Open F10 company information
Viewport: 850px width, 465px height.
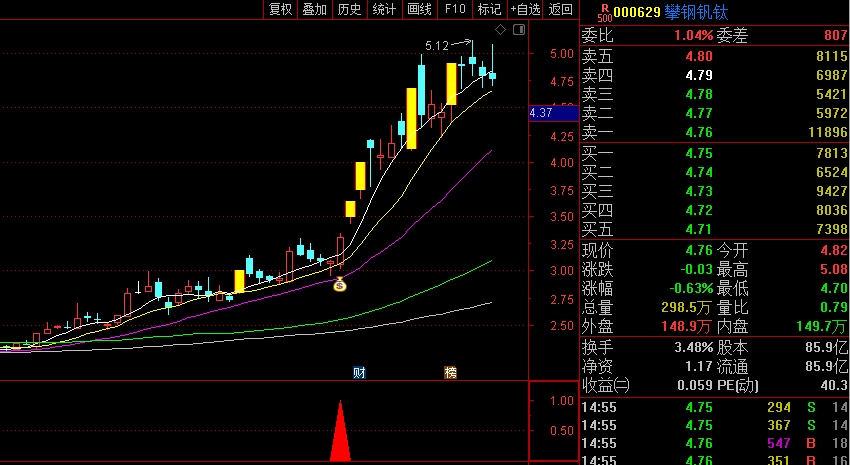(455, 9)
